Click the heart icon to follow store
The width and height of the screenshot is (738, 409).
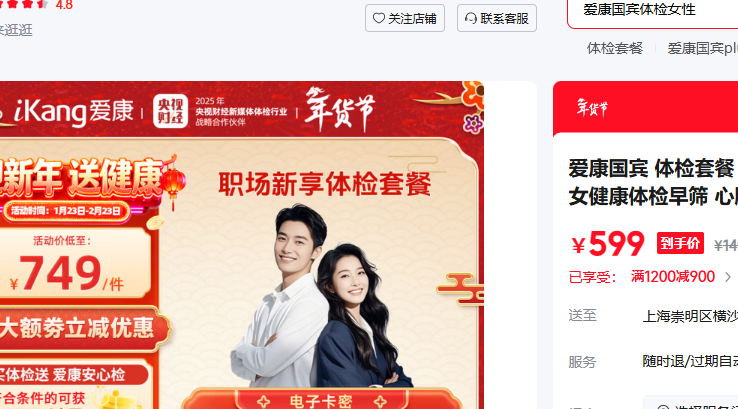378,18
